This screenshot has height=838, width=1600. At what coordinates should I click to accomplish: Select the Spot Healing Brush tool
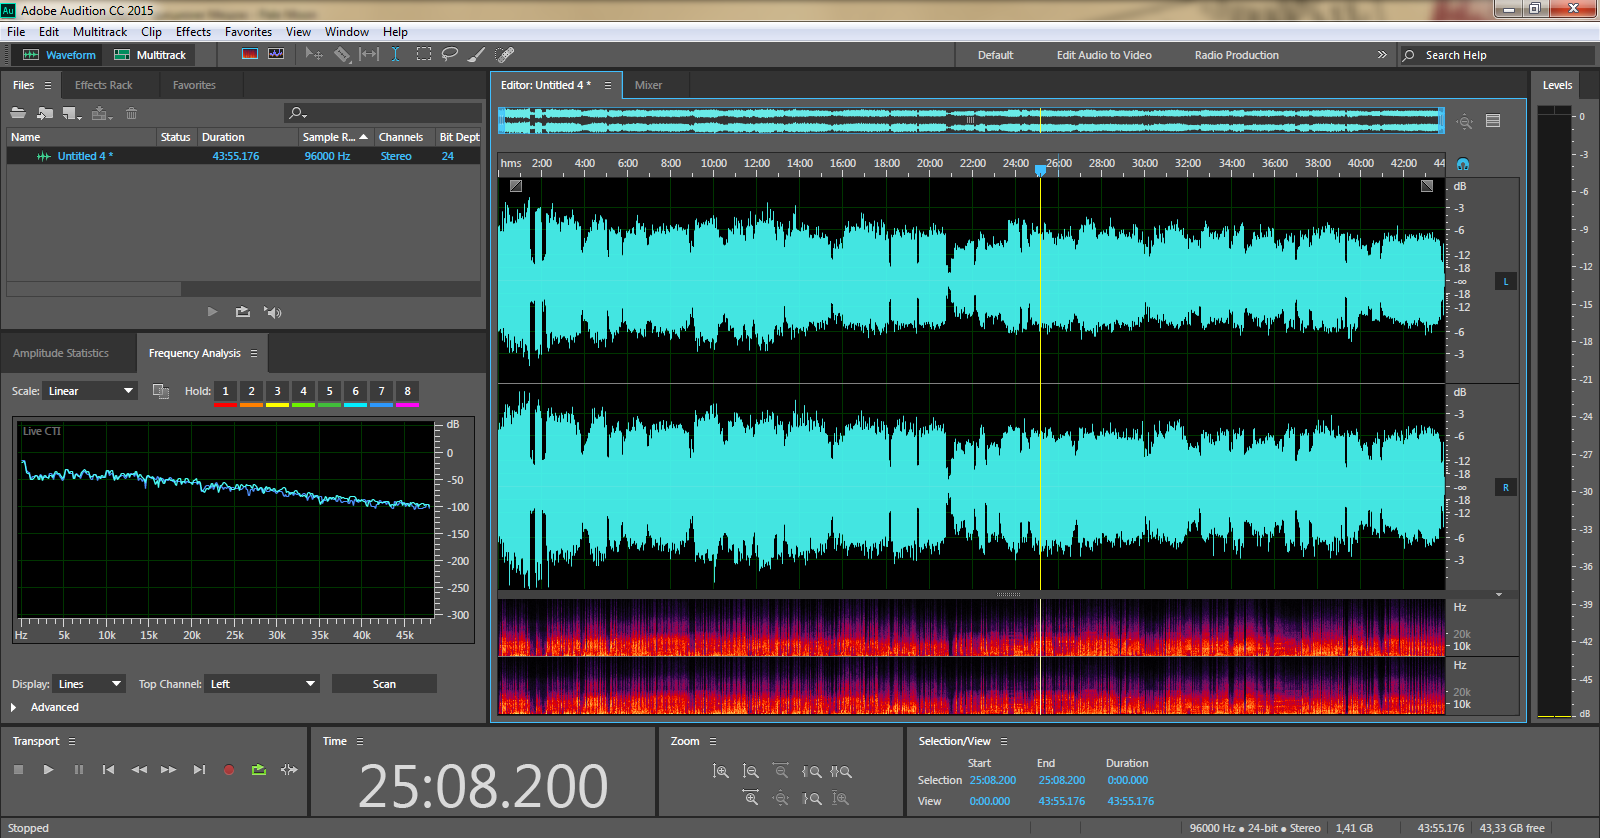click(505, 54)
